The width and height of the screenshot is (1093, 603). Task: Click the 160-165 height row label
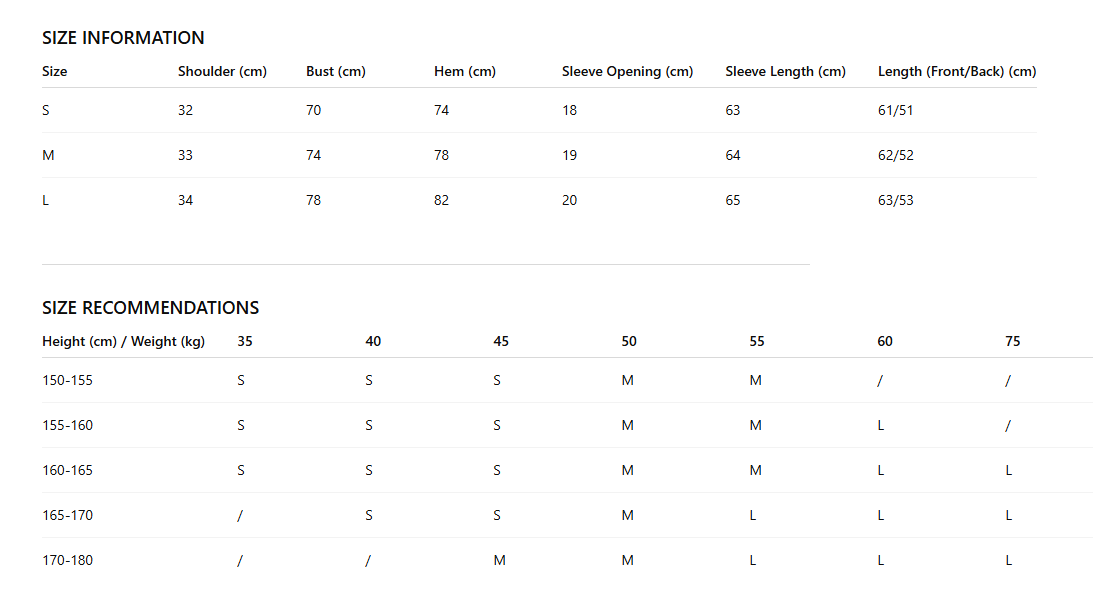coord(68,471)
